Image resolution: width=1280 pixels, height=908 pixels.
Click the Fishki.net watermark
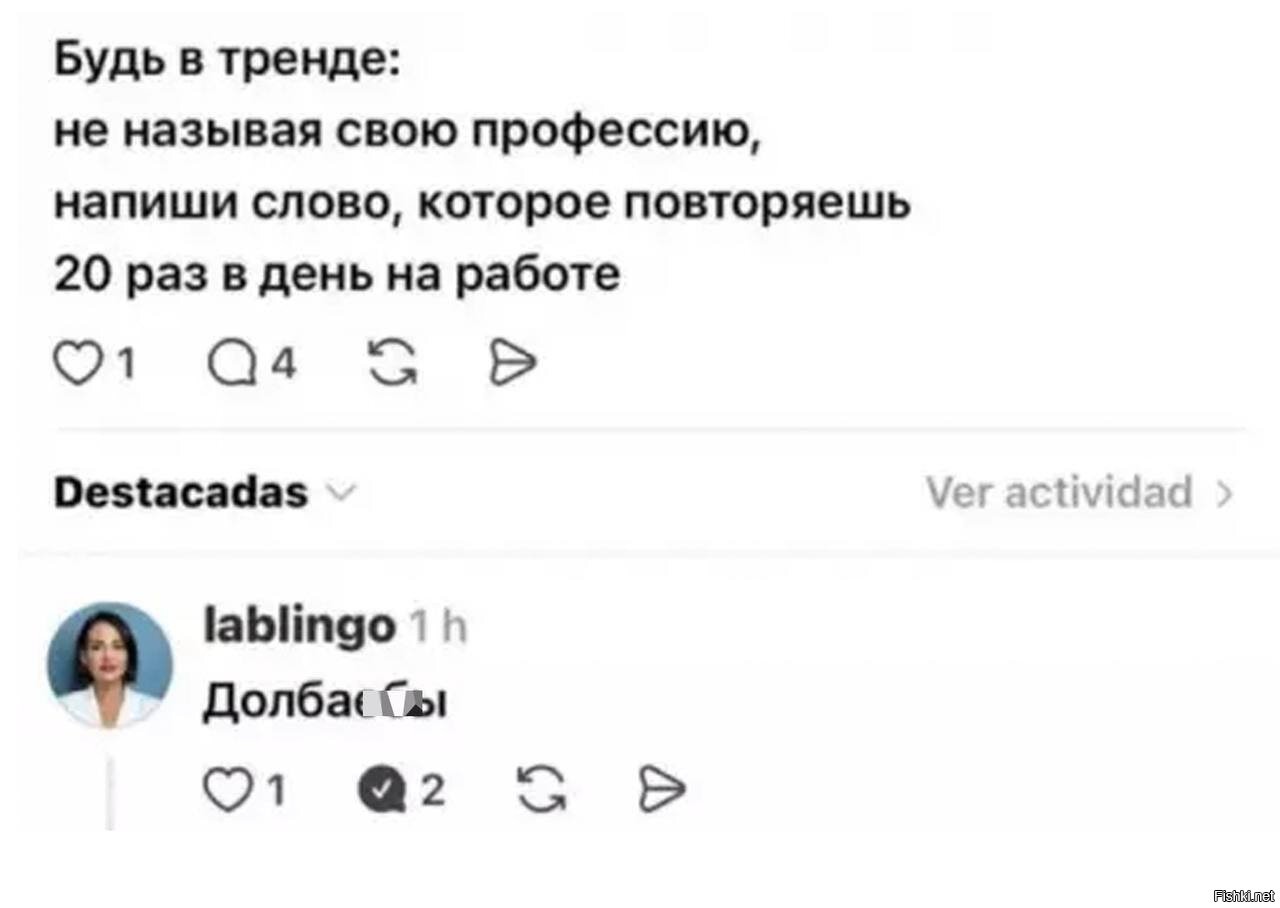[x=1243, y=895]
